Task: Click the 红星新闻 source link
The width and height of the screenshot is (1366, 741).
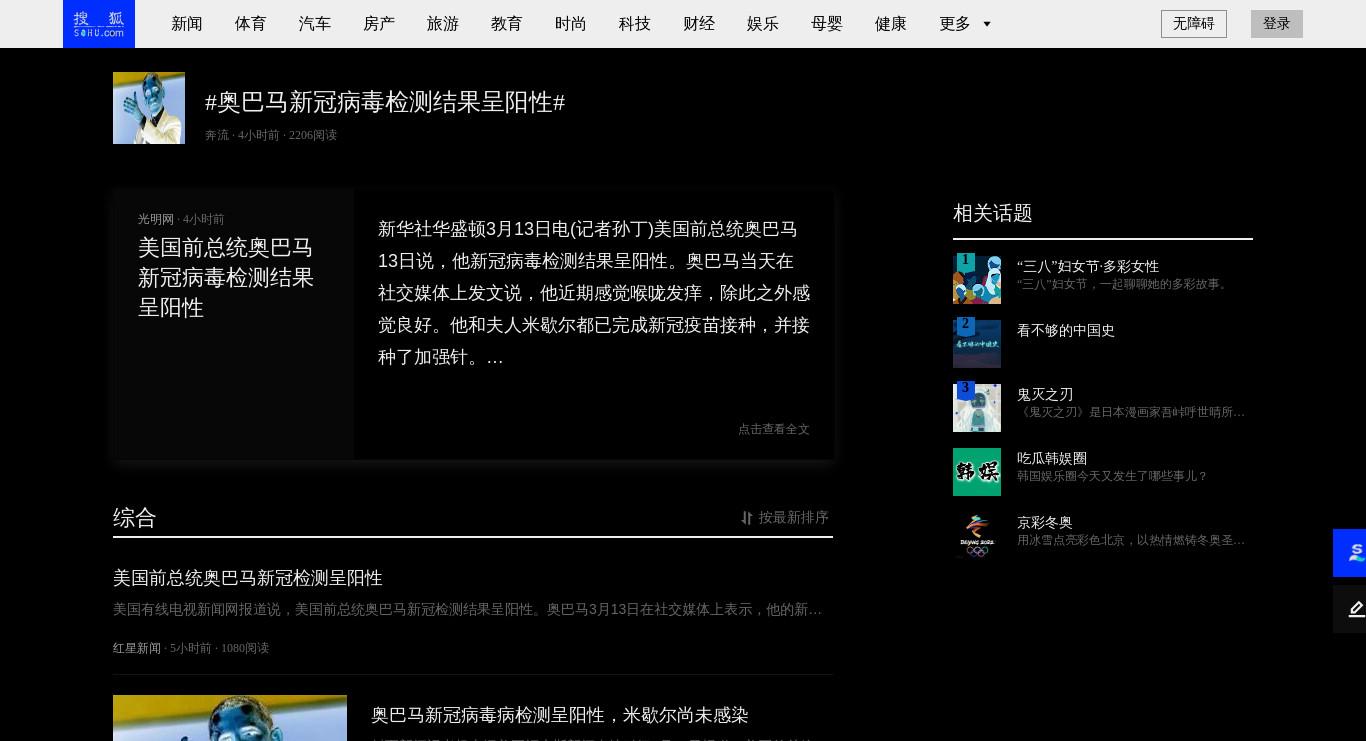Action: click(x=137, y=648)
